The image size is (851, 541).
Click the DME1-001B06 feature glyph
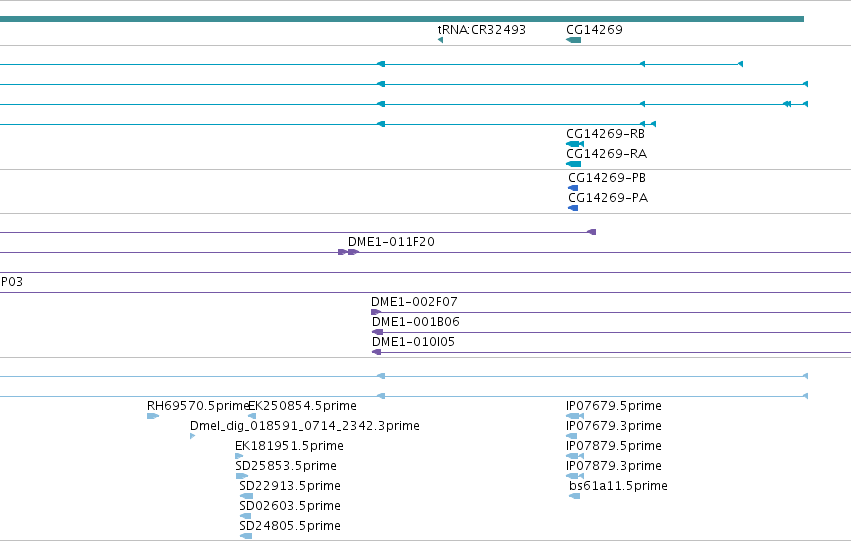click(x=377, y=332)
